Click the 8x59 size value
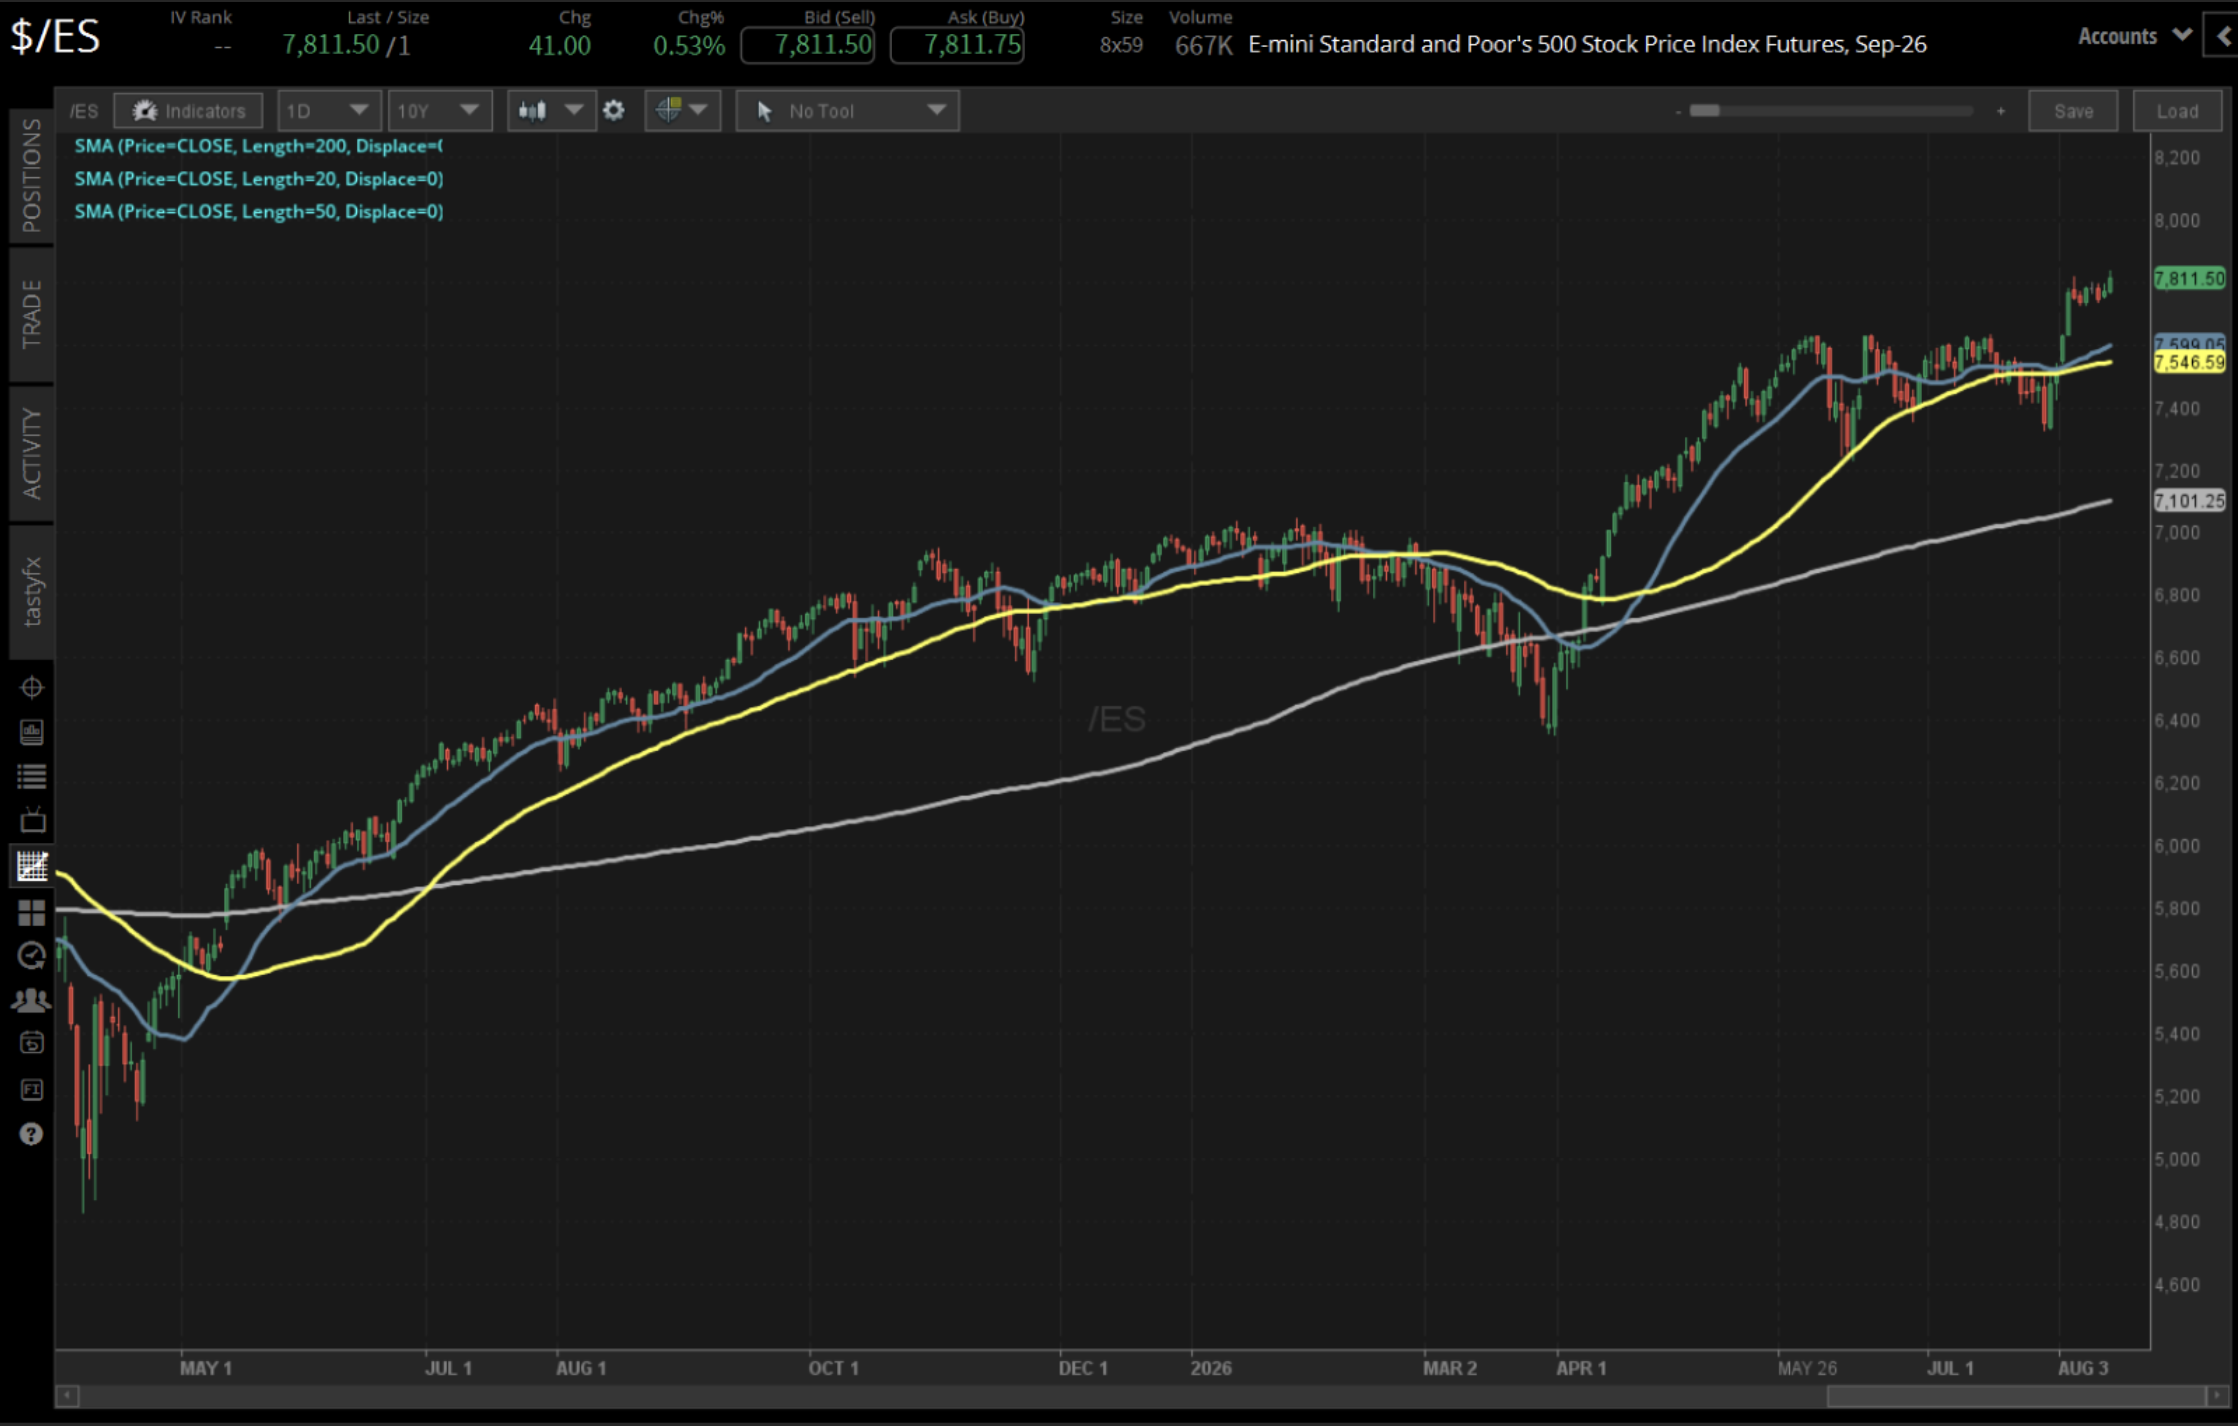Image resolution: width=2238 pixels, height=1426 pixels. (x=1121, y=45)
